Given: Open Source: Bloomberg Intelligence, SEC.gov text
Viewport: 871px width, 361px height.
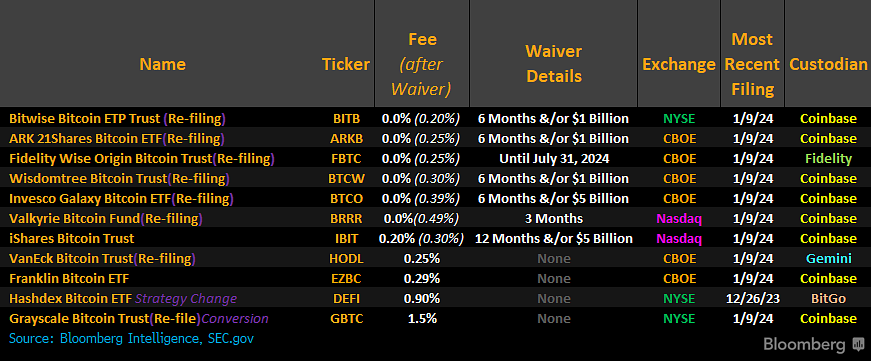Looking at the screenshot, I should point(131,338).
